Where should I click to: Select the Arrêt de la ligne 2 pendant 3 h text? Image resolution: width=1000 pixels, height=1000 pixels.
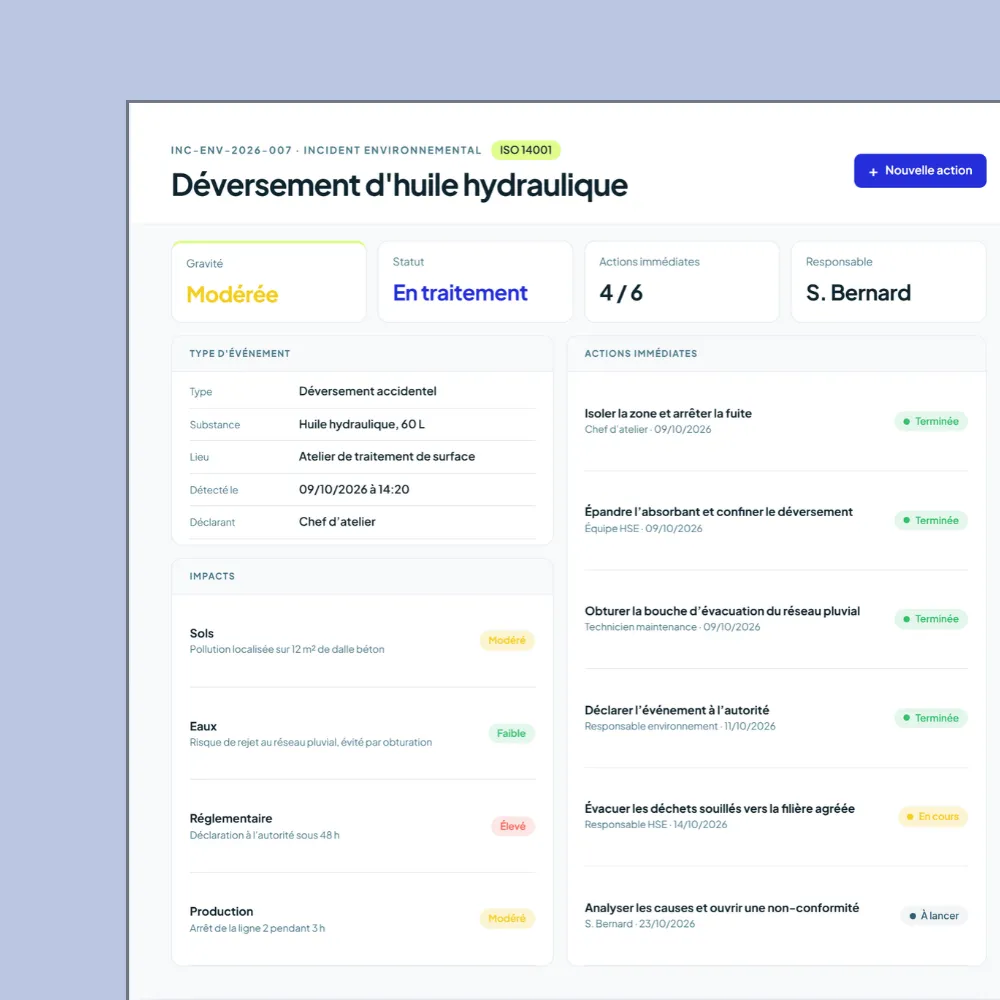[257, 928]
